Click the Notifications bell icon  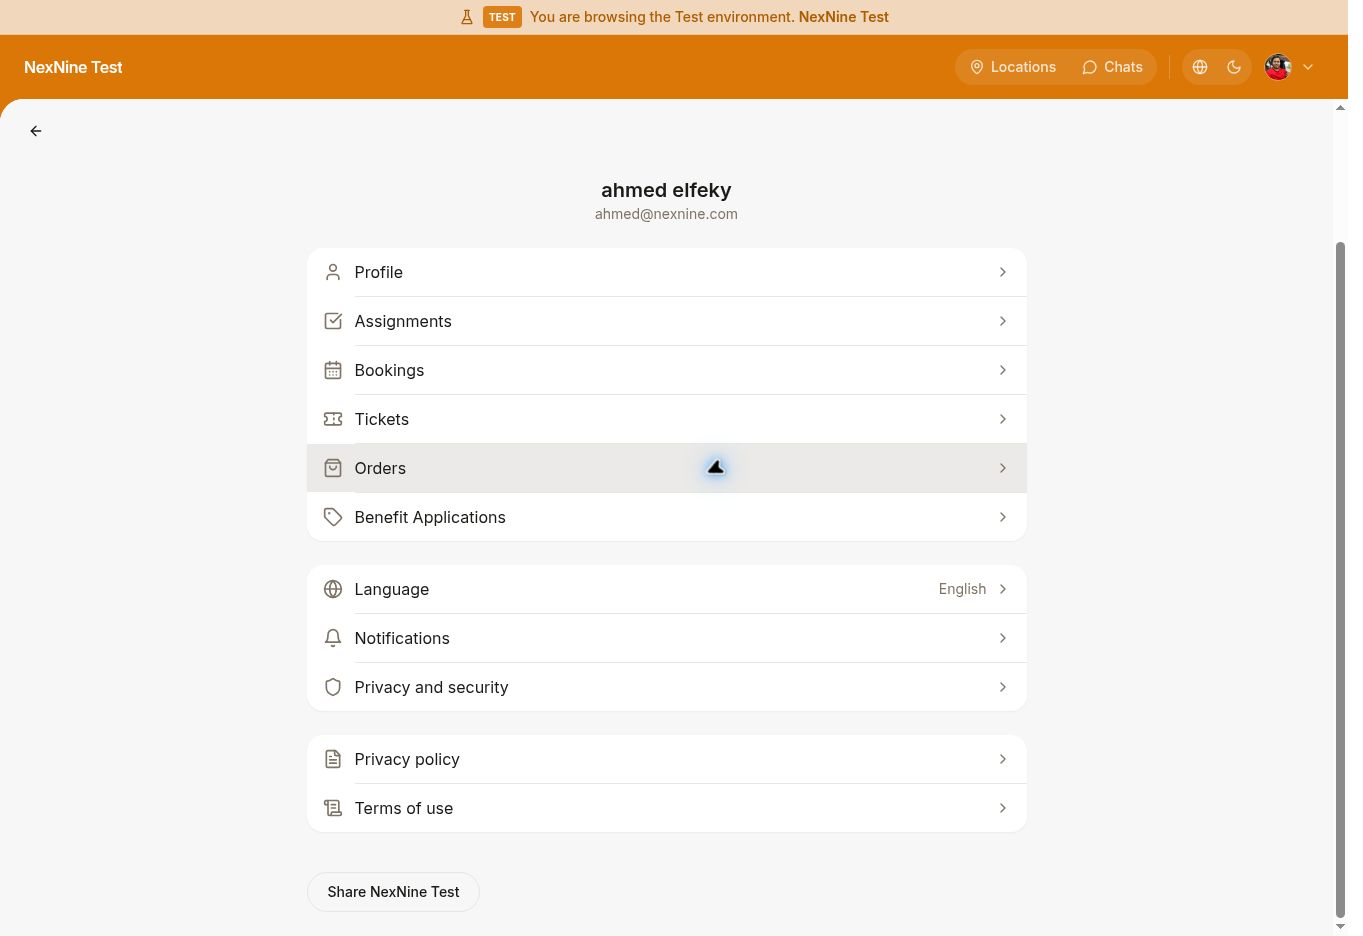tap(333, 638)
